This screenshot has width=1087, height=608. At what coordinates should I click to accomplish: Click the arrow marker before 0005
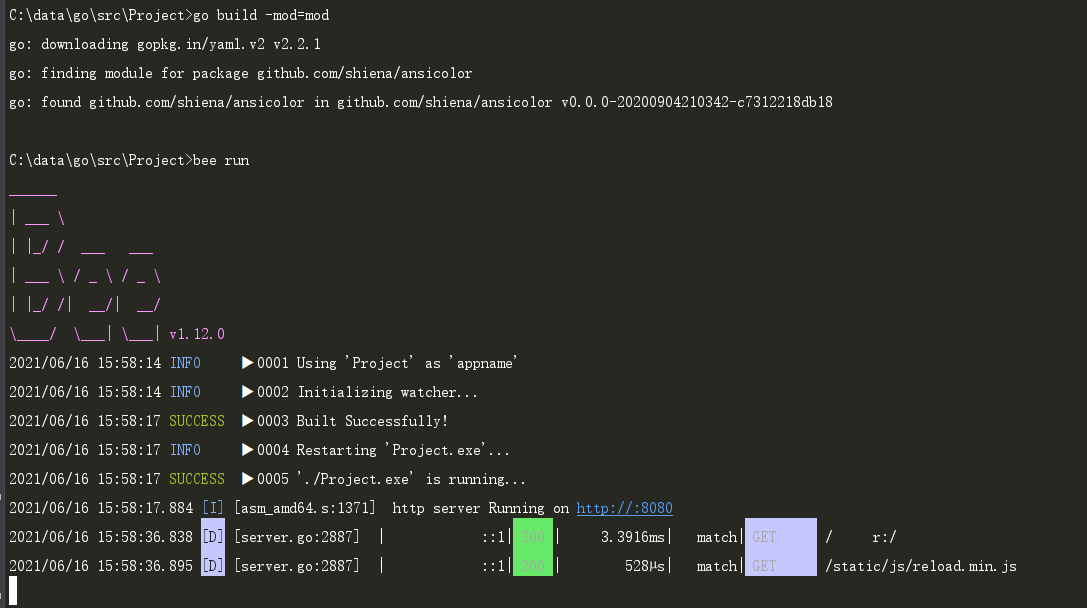click(248, 479)
